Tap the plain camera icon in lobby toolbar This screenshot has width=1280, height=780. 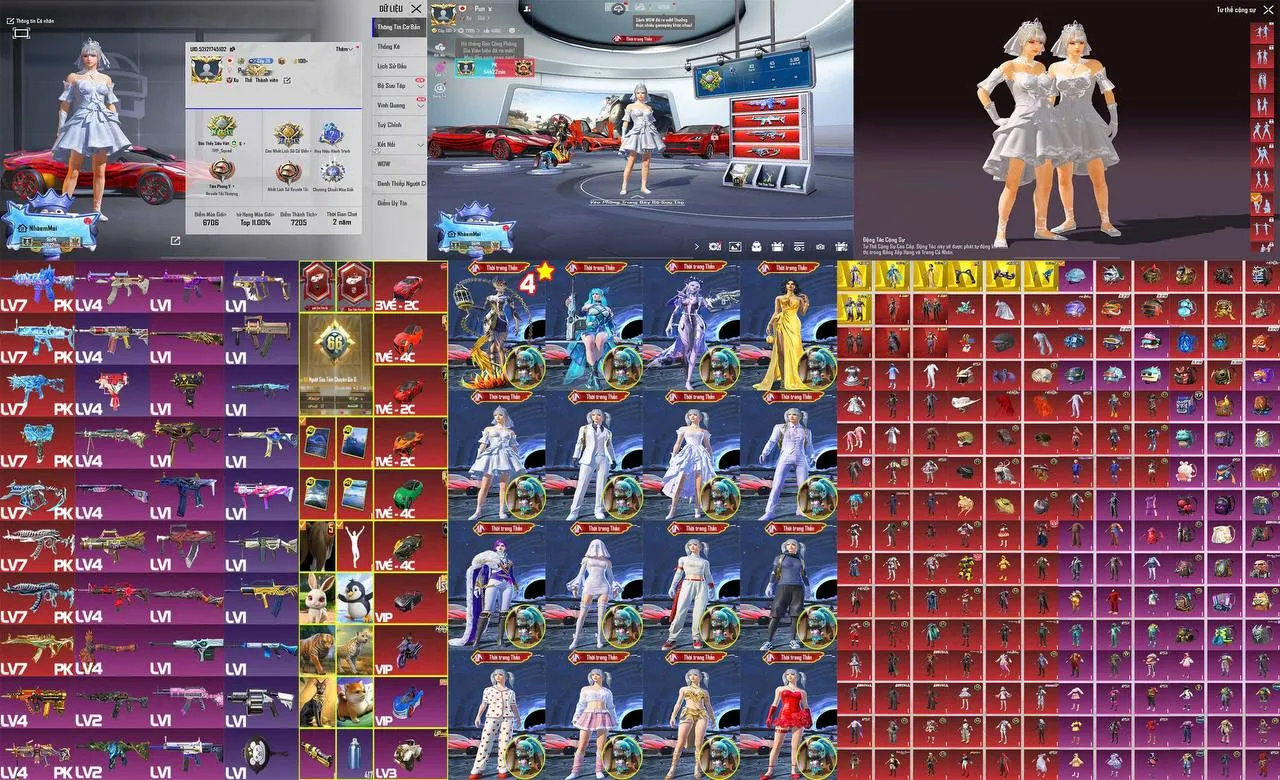(x=820, y=246)
